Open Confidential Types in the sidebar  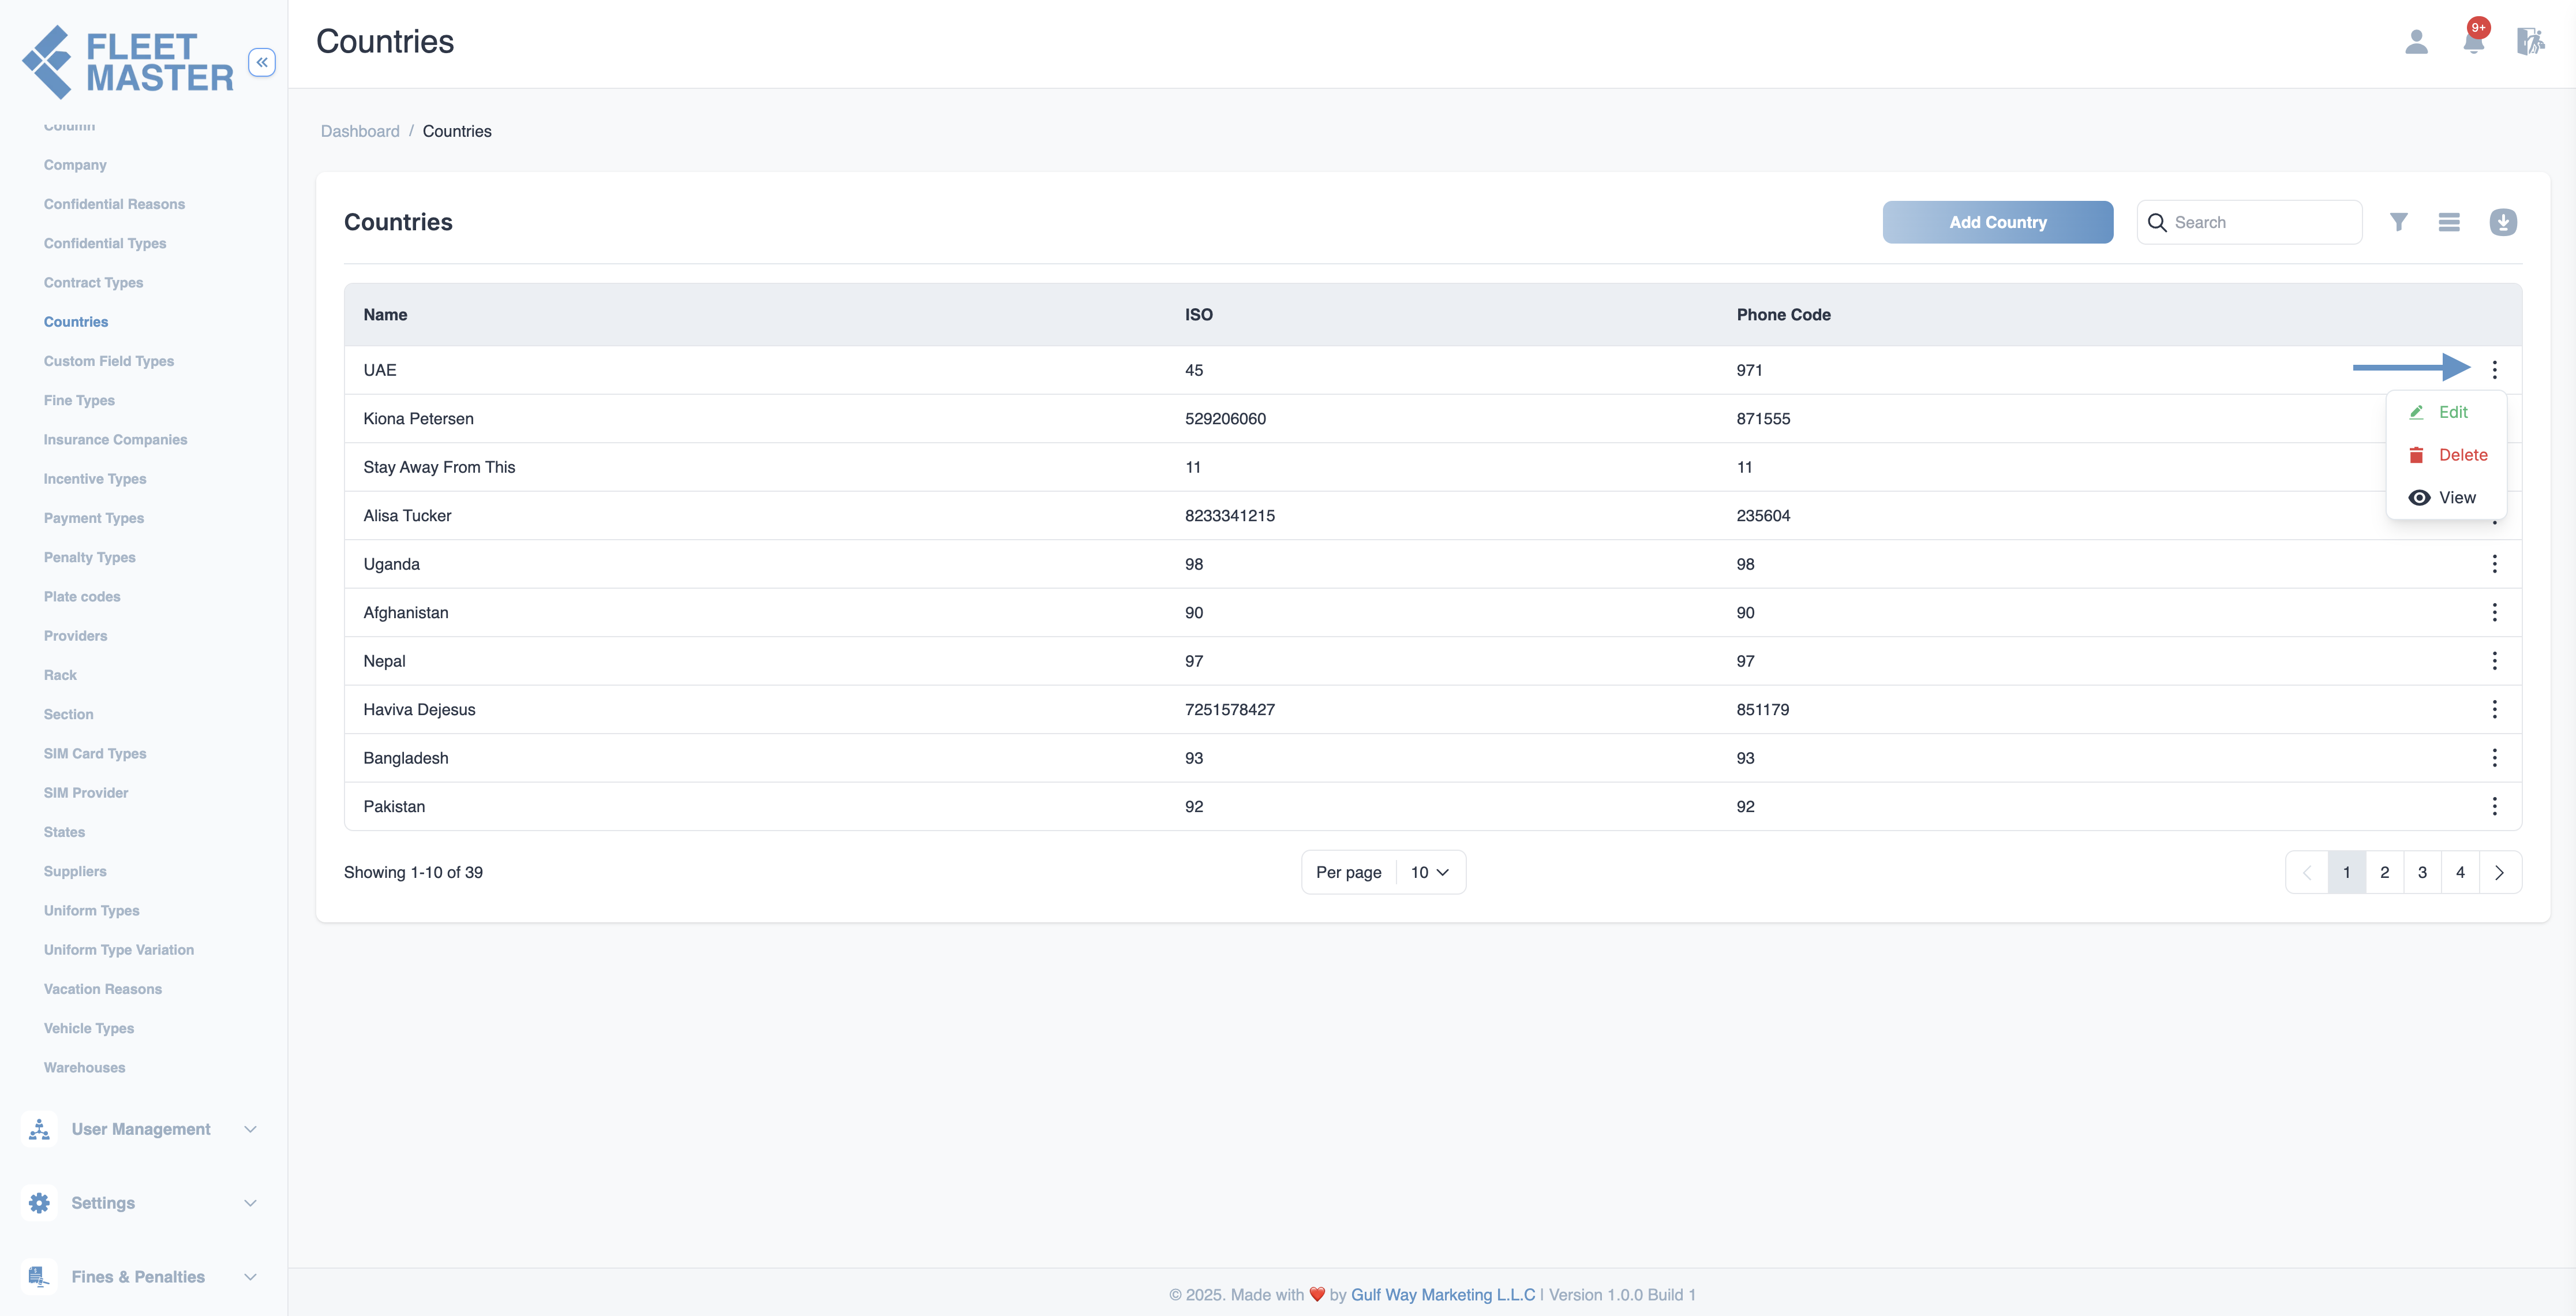tap(105, 243)
